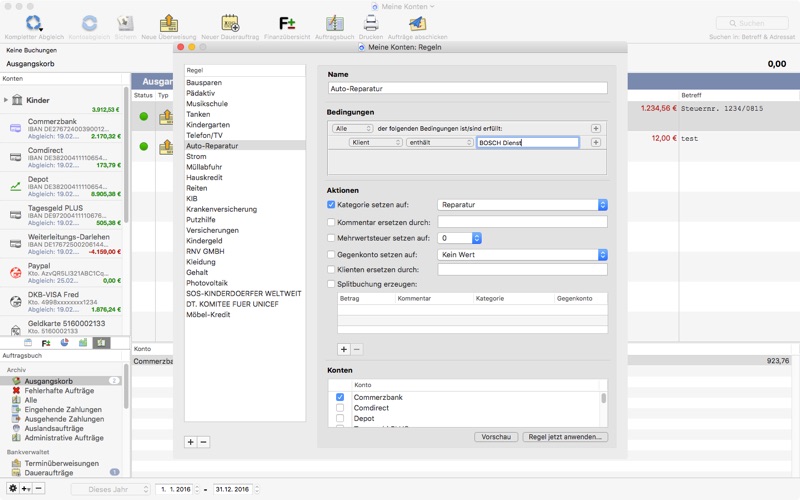Click the Auftragsbuch toolbar icon

[334, 23]
